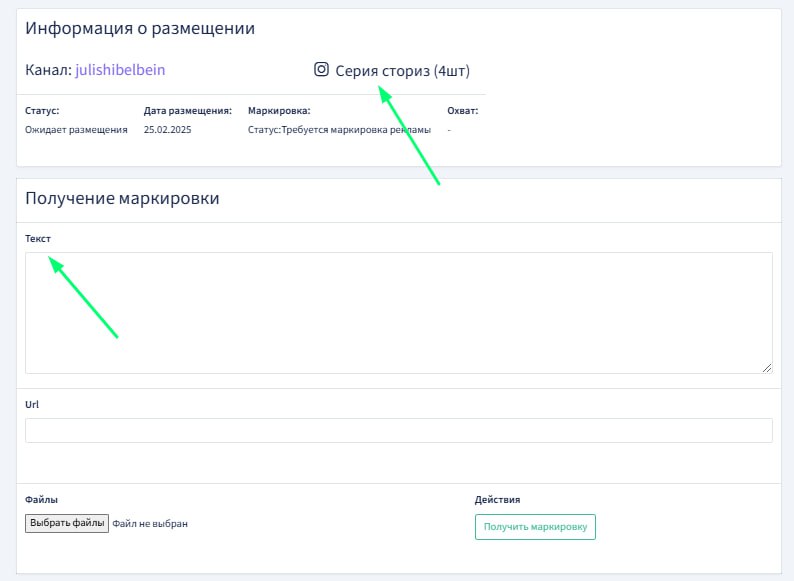Click the Получить маркировку button
The width and height of the screenshot is (794, 581).
pos(535,527)
